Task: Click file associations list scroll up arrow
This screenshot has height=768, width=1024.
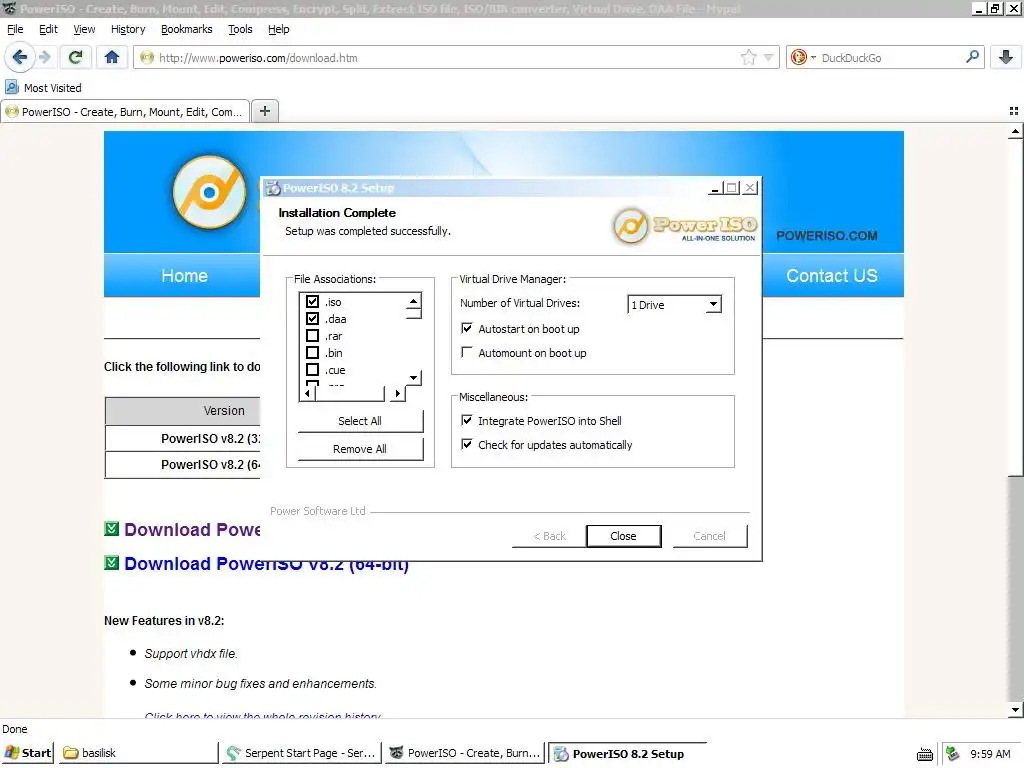Action: pos(413,300)
